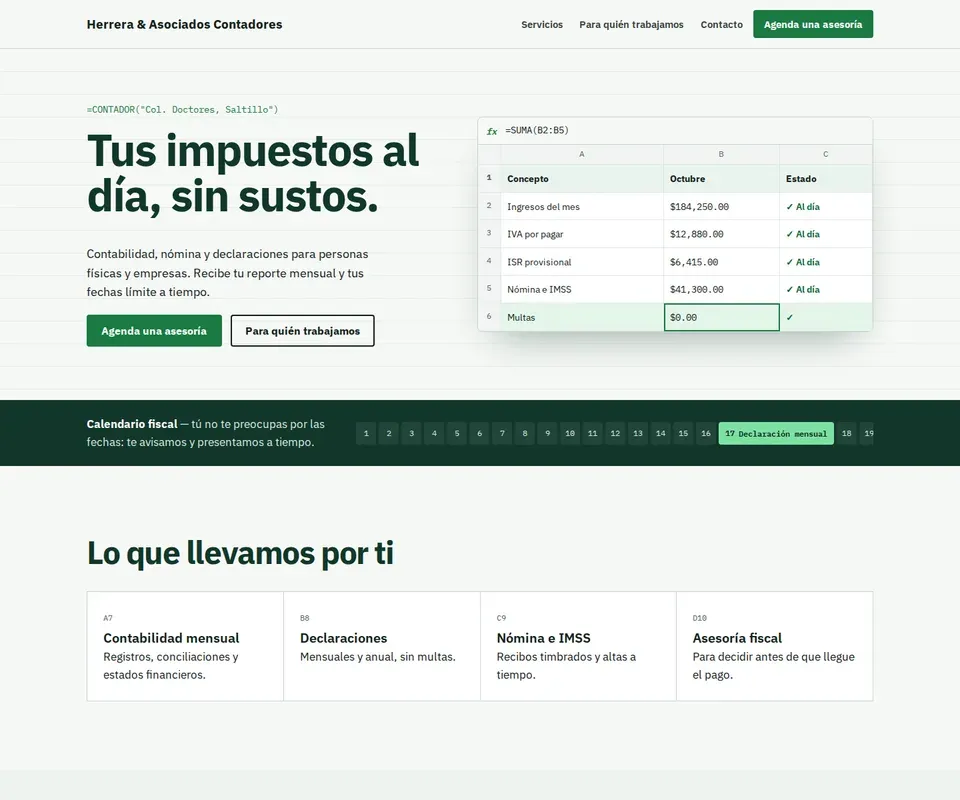Select day 16 in fiscal calendar

click(706, 433)
